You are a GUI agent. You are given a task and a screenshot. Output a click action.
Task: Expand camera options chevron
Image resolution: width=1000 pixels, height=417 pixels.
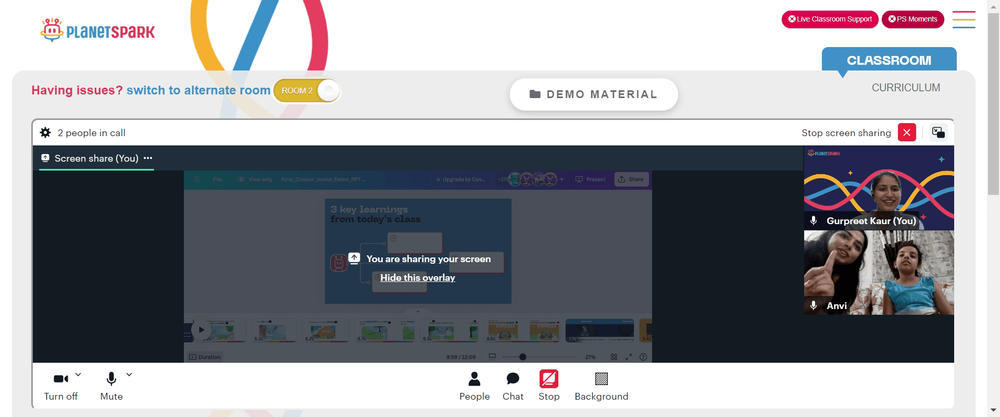click(x=78, y=374)
